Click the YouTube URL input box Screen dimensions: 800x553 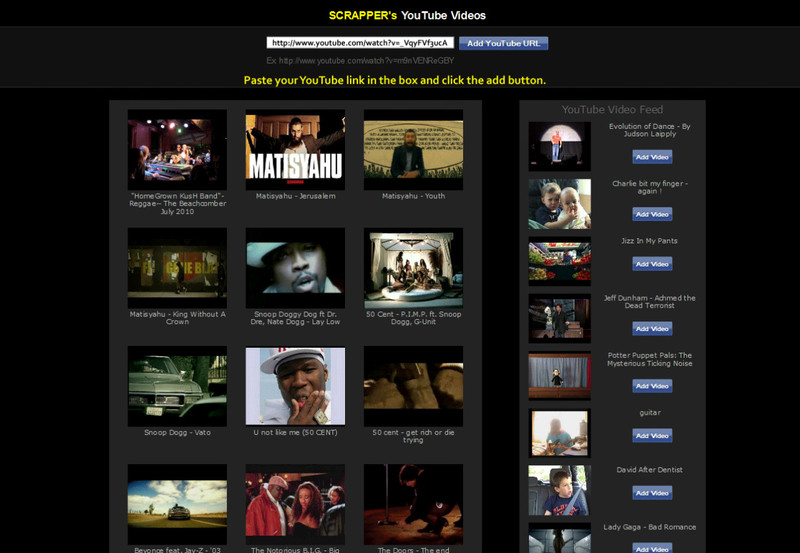pyautogui.click(x=360, y=43)
